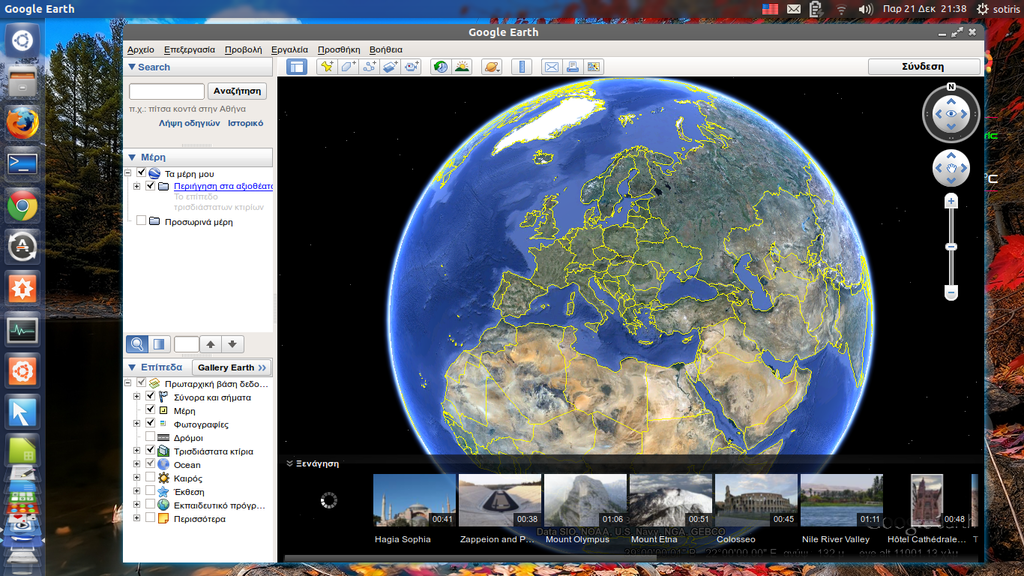1024x576 pixels.
Task: Add a placemark with the yellow pin icon
Action: click(x=327, y=67)
